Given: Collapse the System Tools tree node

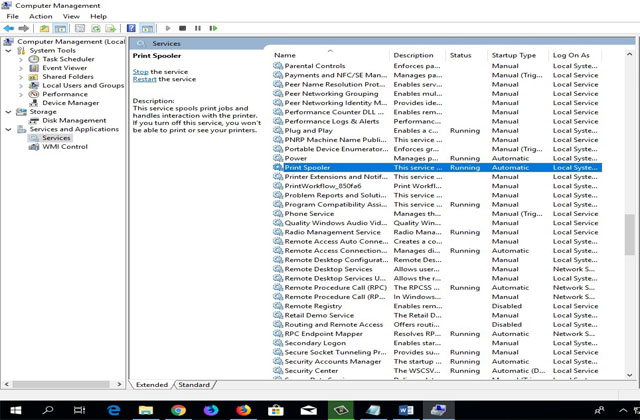Looking at the screenshot, I should 9,51.
